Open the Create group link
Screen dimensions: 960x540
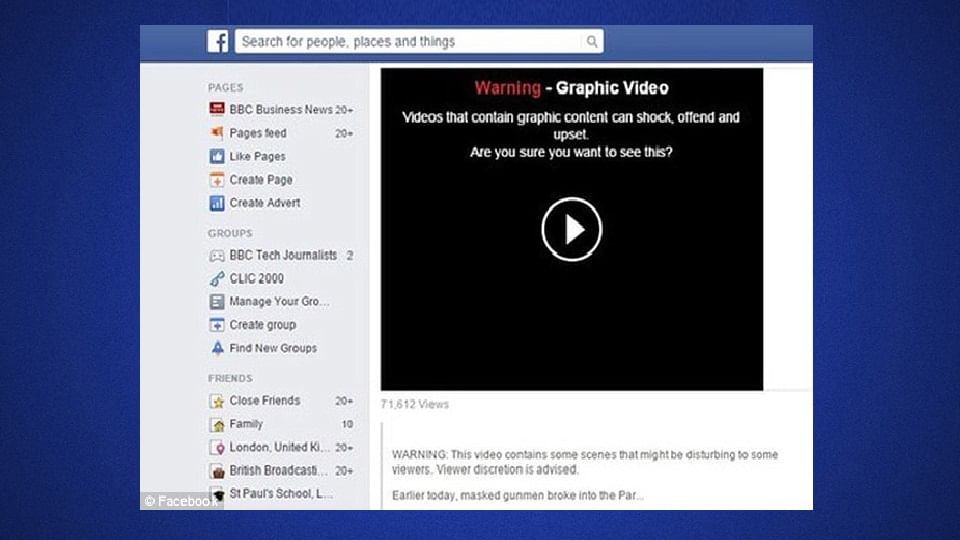(263, 324)
